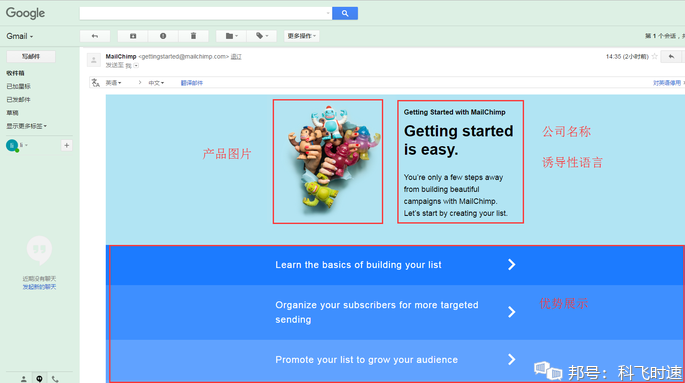Star this MailChimp email
685x383 pixels.
tap(654, 56)
